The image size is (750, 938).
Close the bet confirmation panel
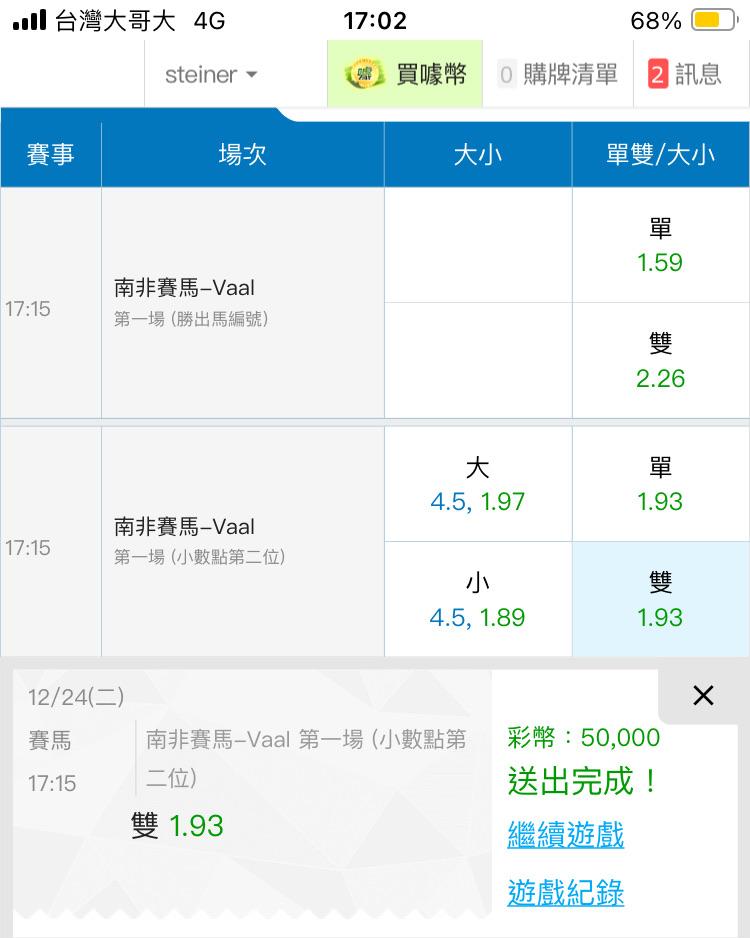click(703, 695)
